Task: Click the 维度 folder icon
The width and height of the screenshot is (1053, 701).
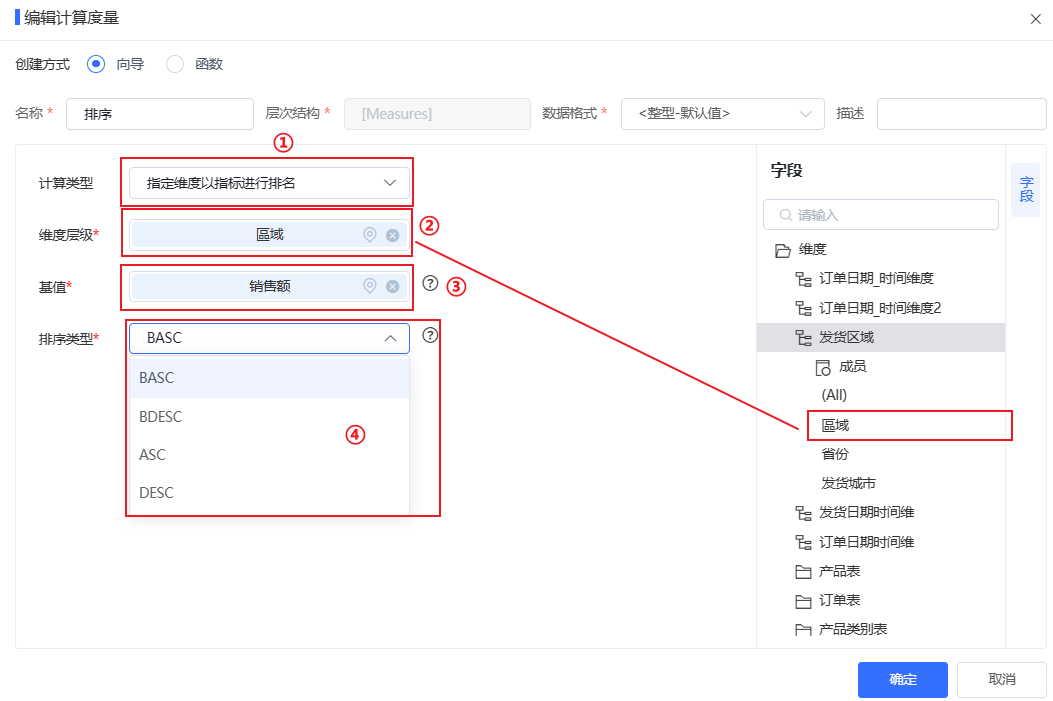Action: [782, 250]
